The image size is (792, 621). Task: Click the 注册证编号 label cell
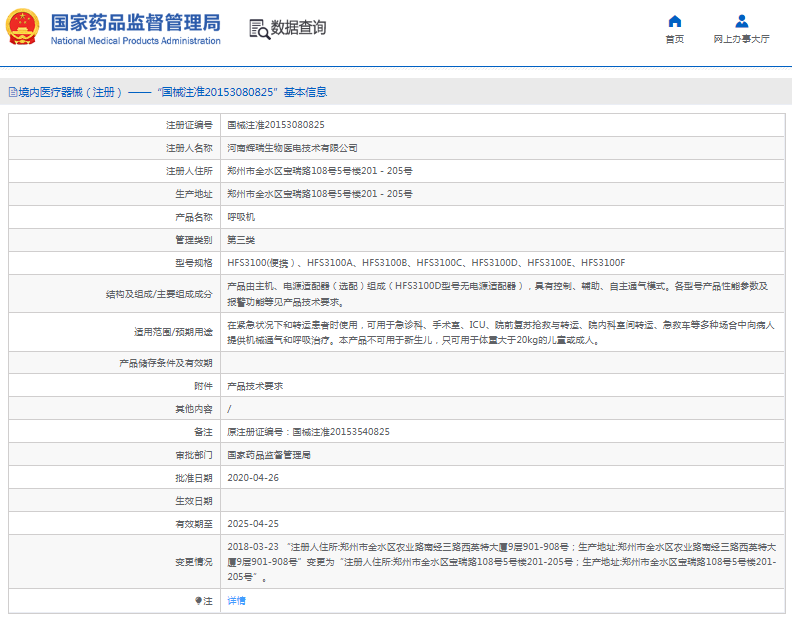point(189,125)
